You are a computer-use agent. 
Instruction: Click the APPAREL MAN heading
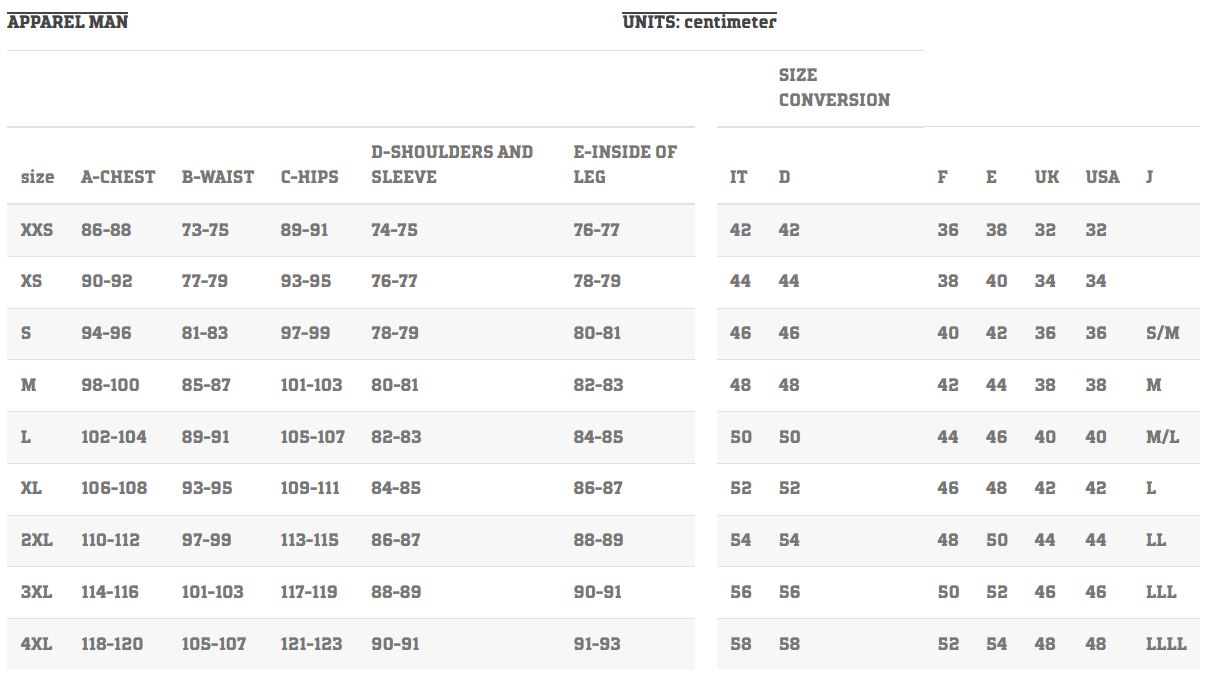coord(68,21)
